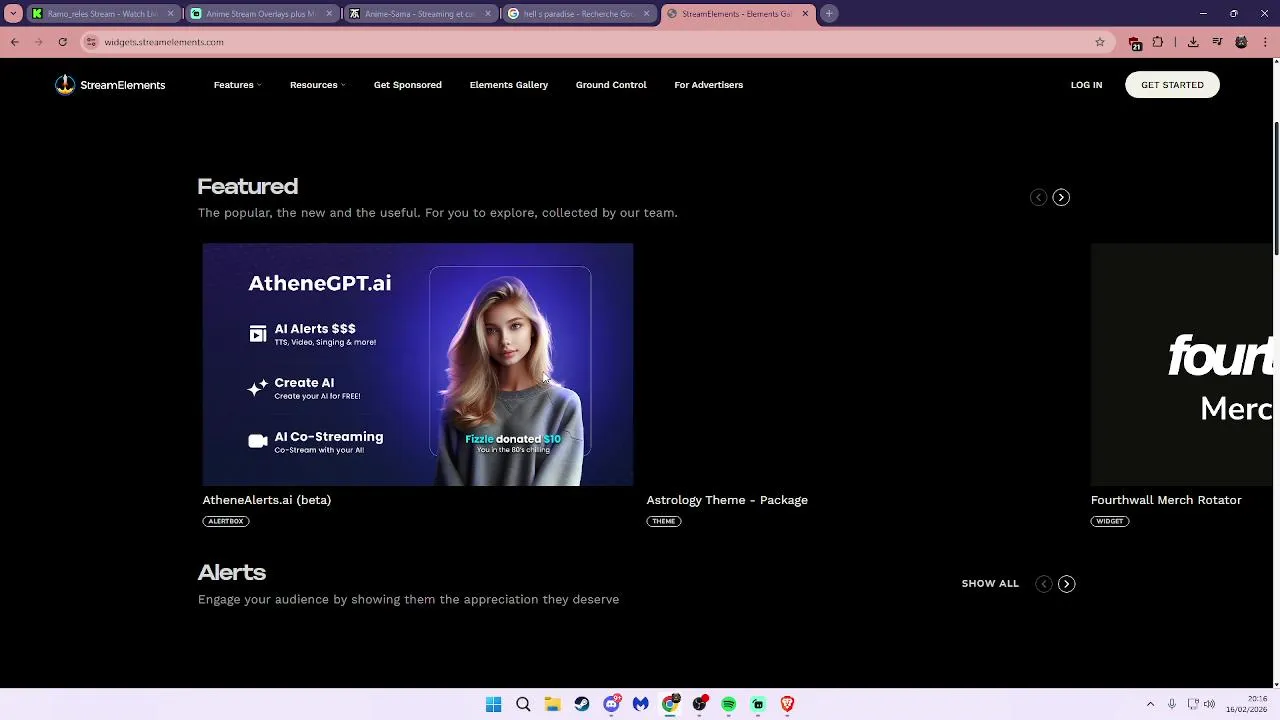Previous arrow in Alerts carousel
This screenshot has width=1280, height=720.
[1043, 584]
